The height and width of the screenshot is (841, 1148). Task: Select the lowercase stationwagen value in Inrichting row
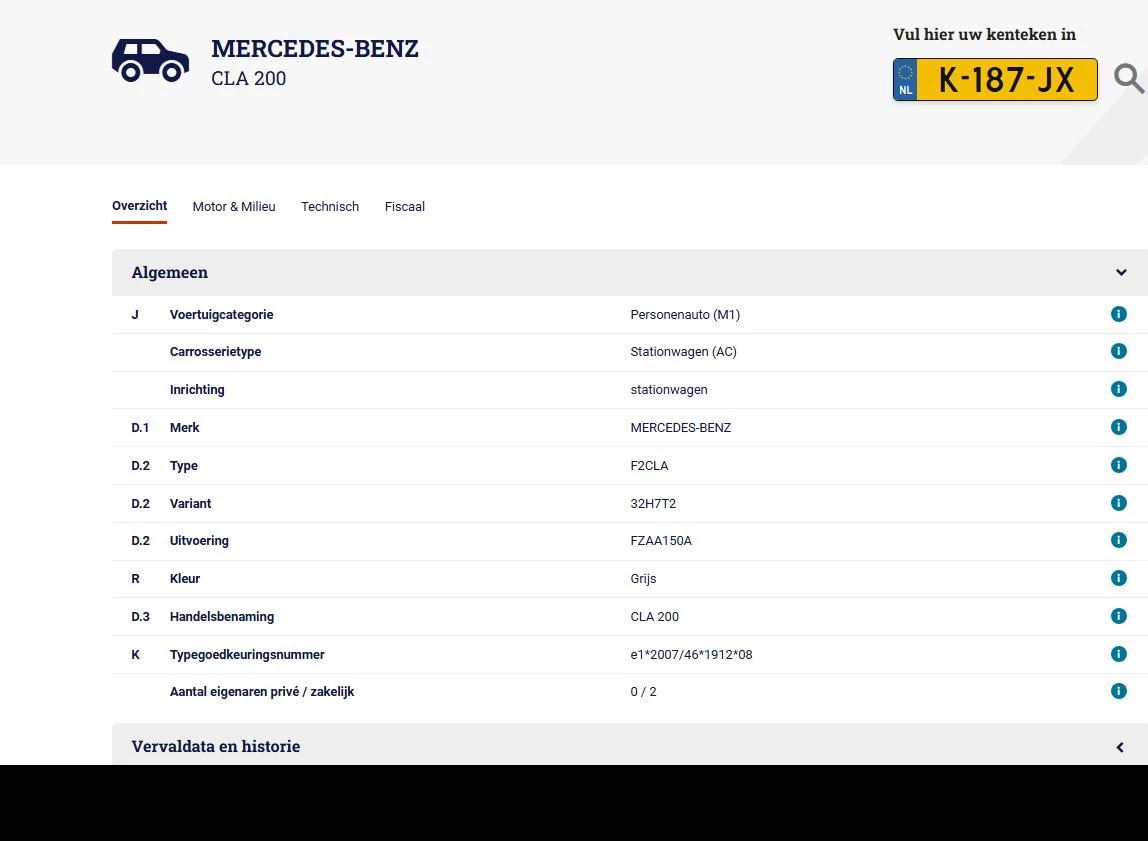(668, 389)
